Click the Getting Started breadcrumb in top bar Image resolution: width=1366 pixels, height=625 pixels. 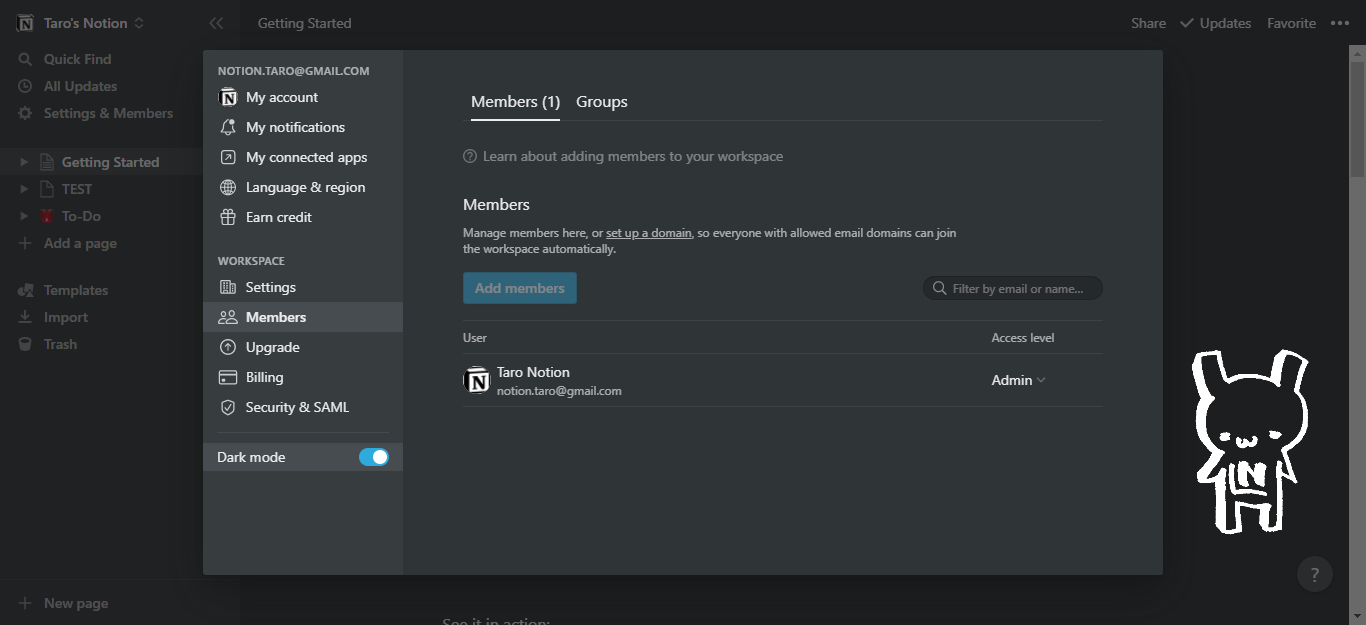(x=304, y=23)
